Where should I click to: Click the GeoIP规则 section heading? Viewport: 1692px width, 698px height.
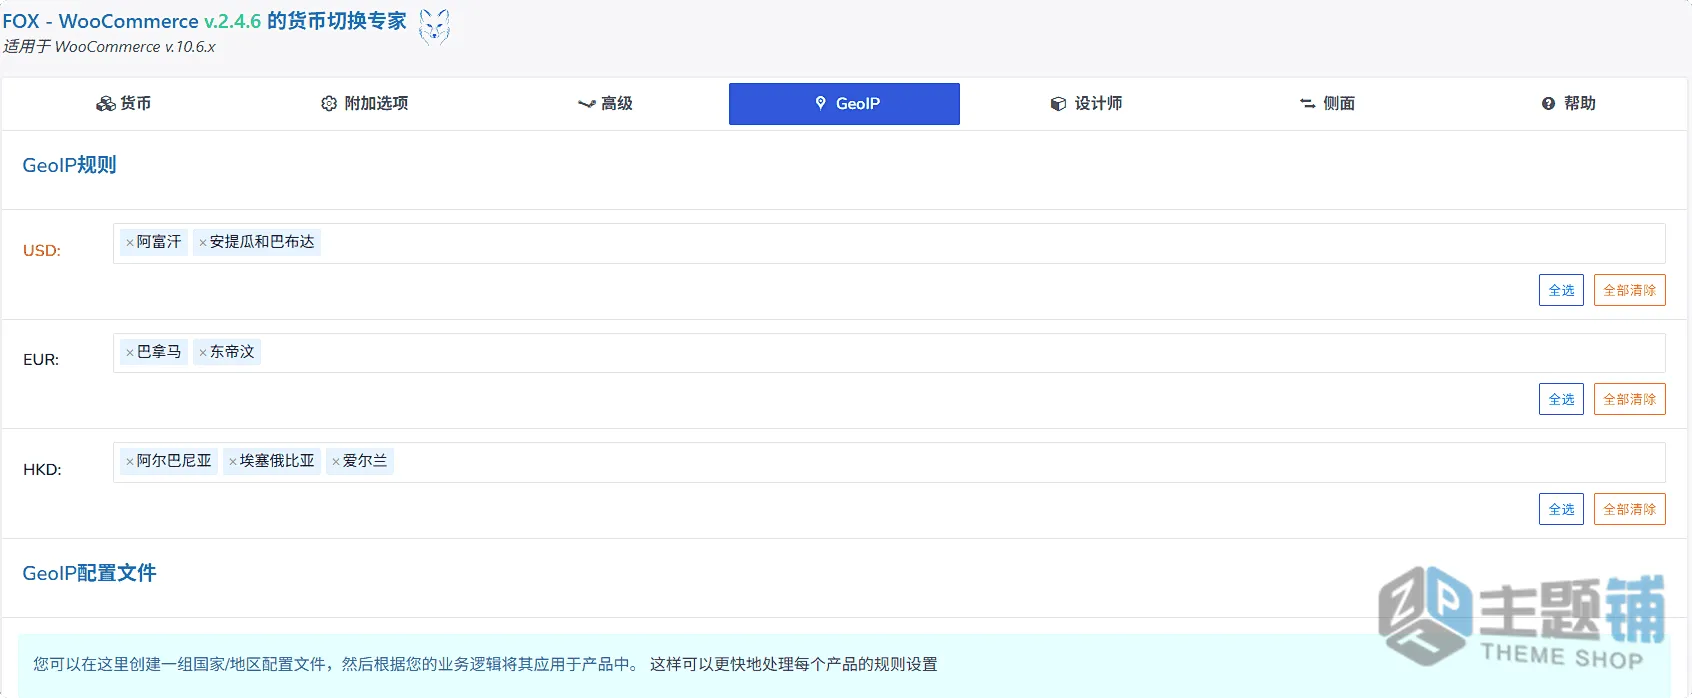tap(69, 165)
